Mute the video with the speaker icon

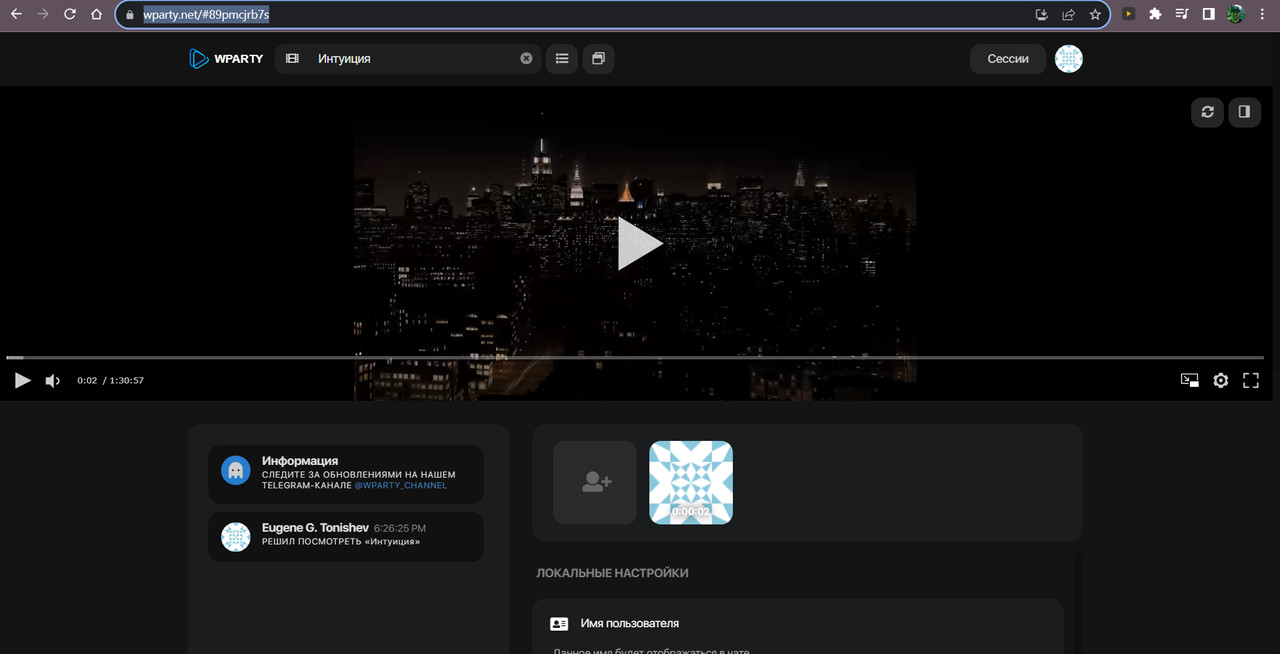click(53, 380)
